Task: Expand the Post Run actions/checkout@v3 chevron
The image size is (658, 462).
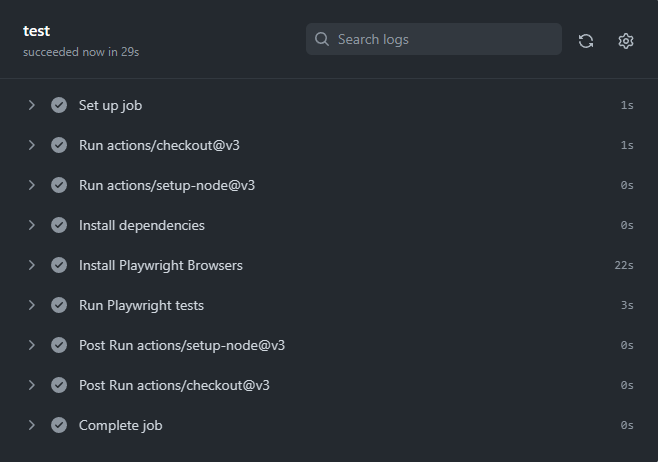Action: point(31,385)
